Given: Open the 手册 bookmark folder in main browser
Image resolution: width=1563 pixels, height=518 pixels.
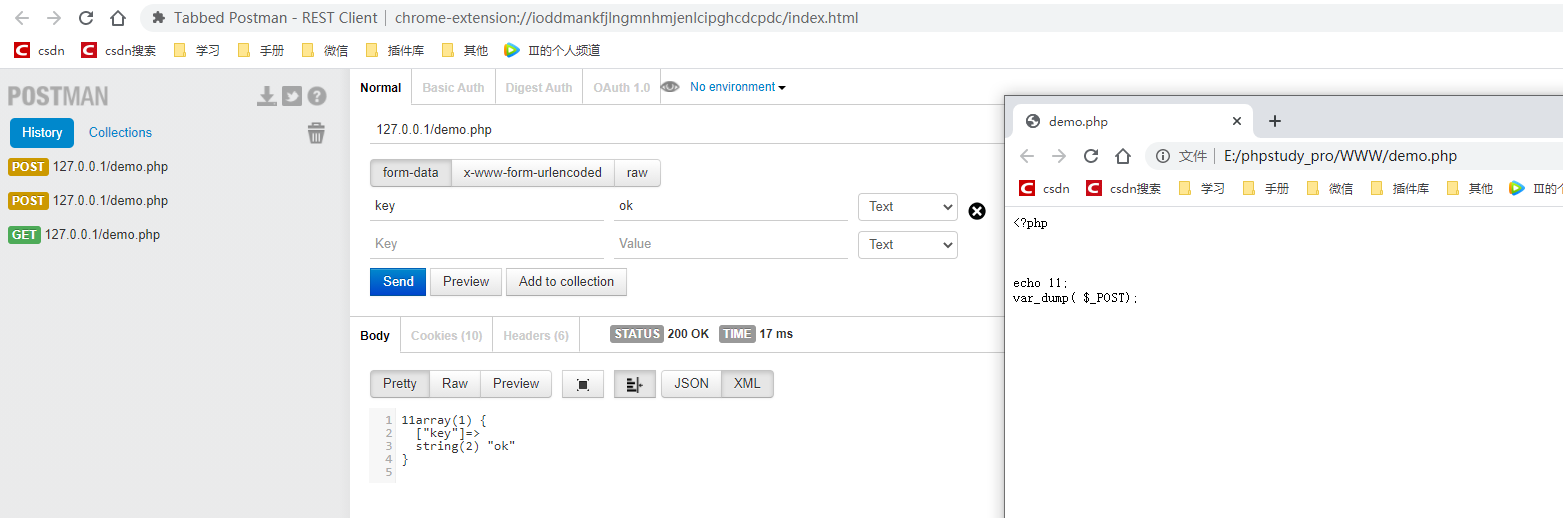Looking at the screenshot, I should click(x=260, y=50).
